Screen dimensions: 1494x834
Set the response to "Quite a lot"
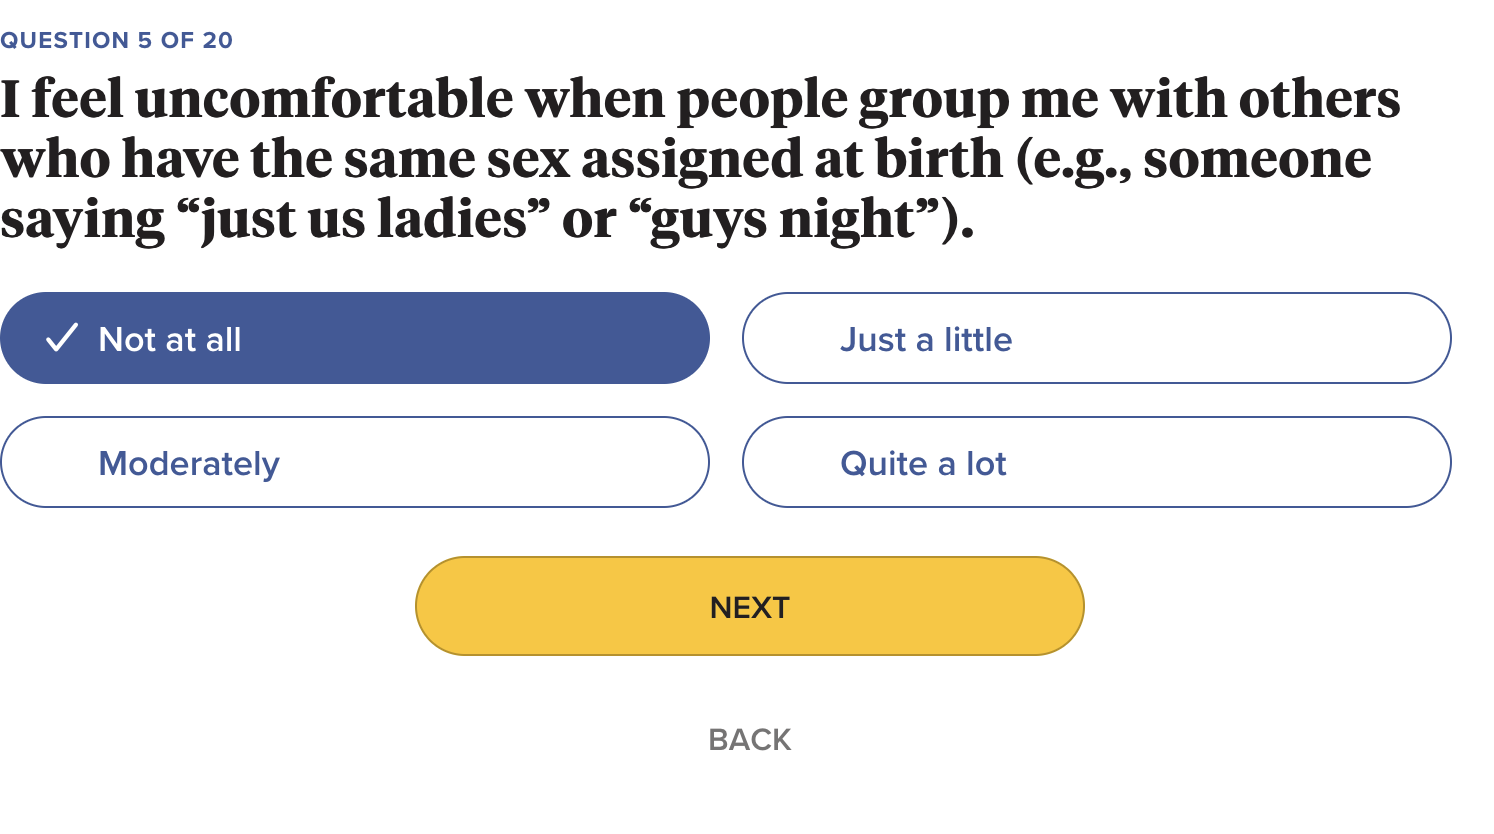pyautogui.click(x=1096, y=462)
